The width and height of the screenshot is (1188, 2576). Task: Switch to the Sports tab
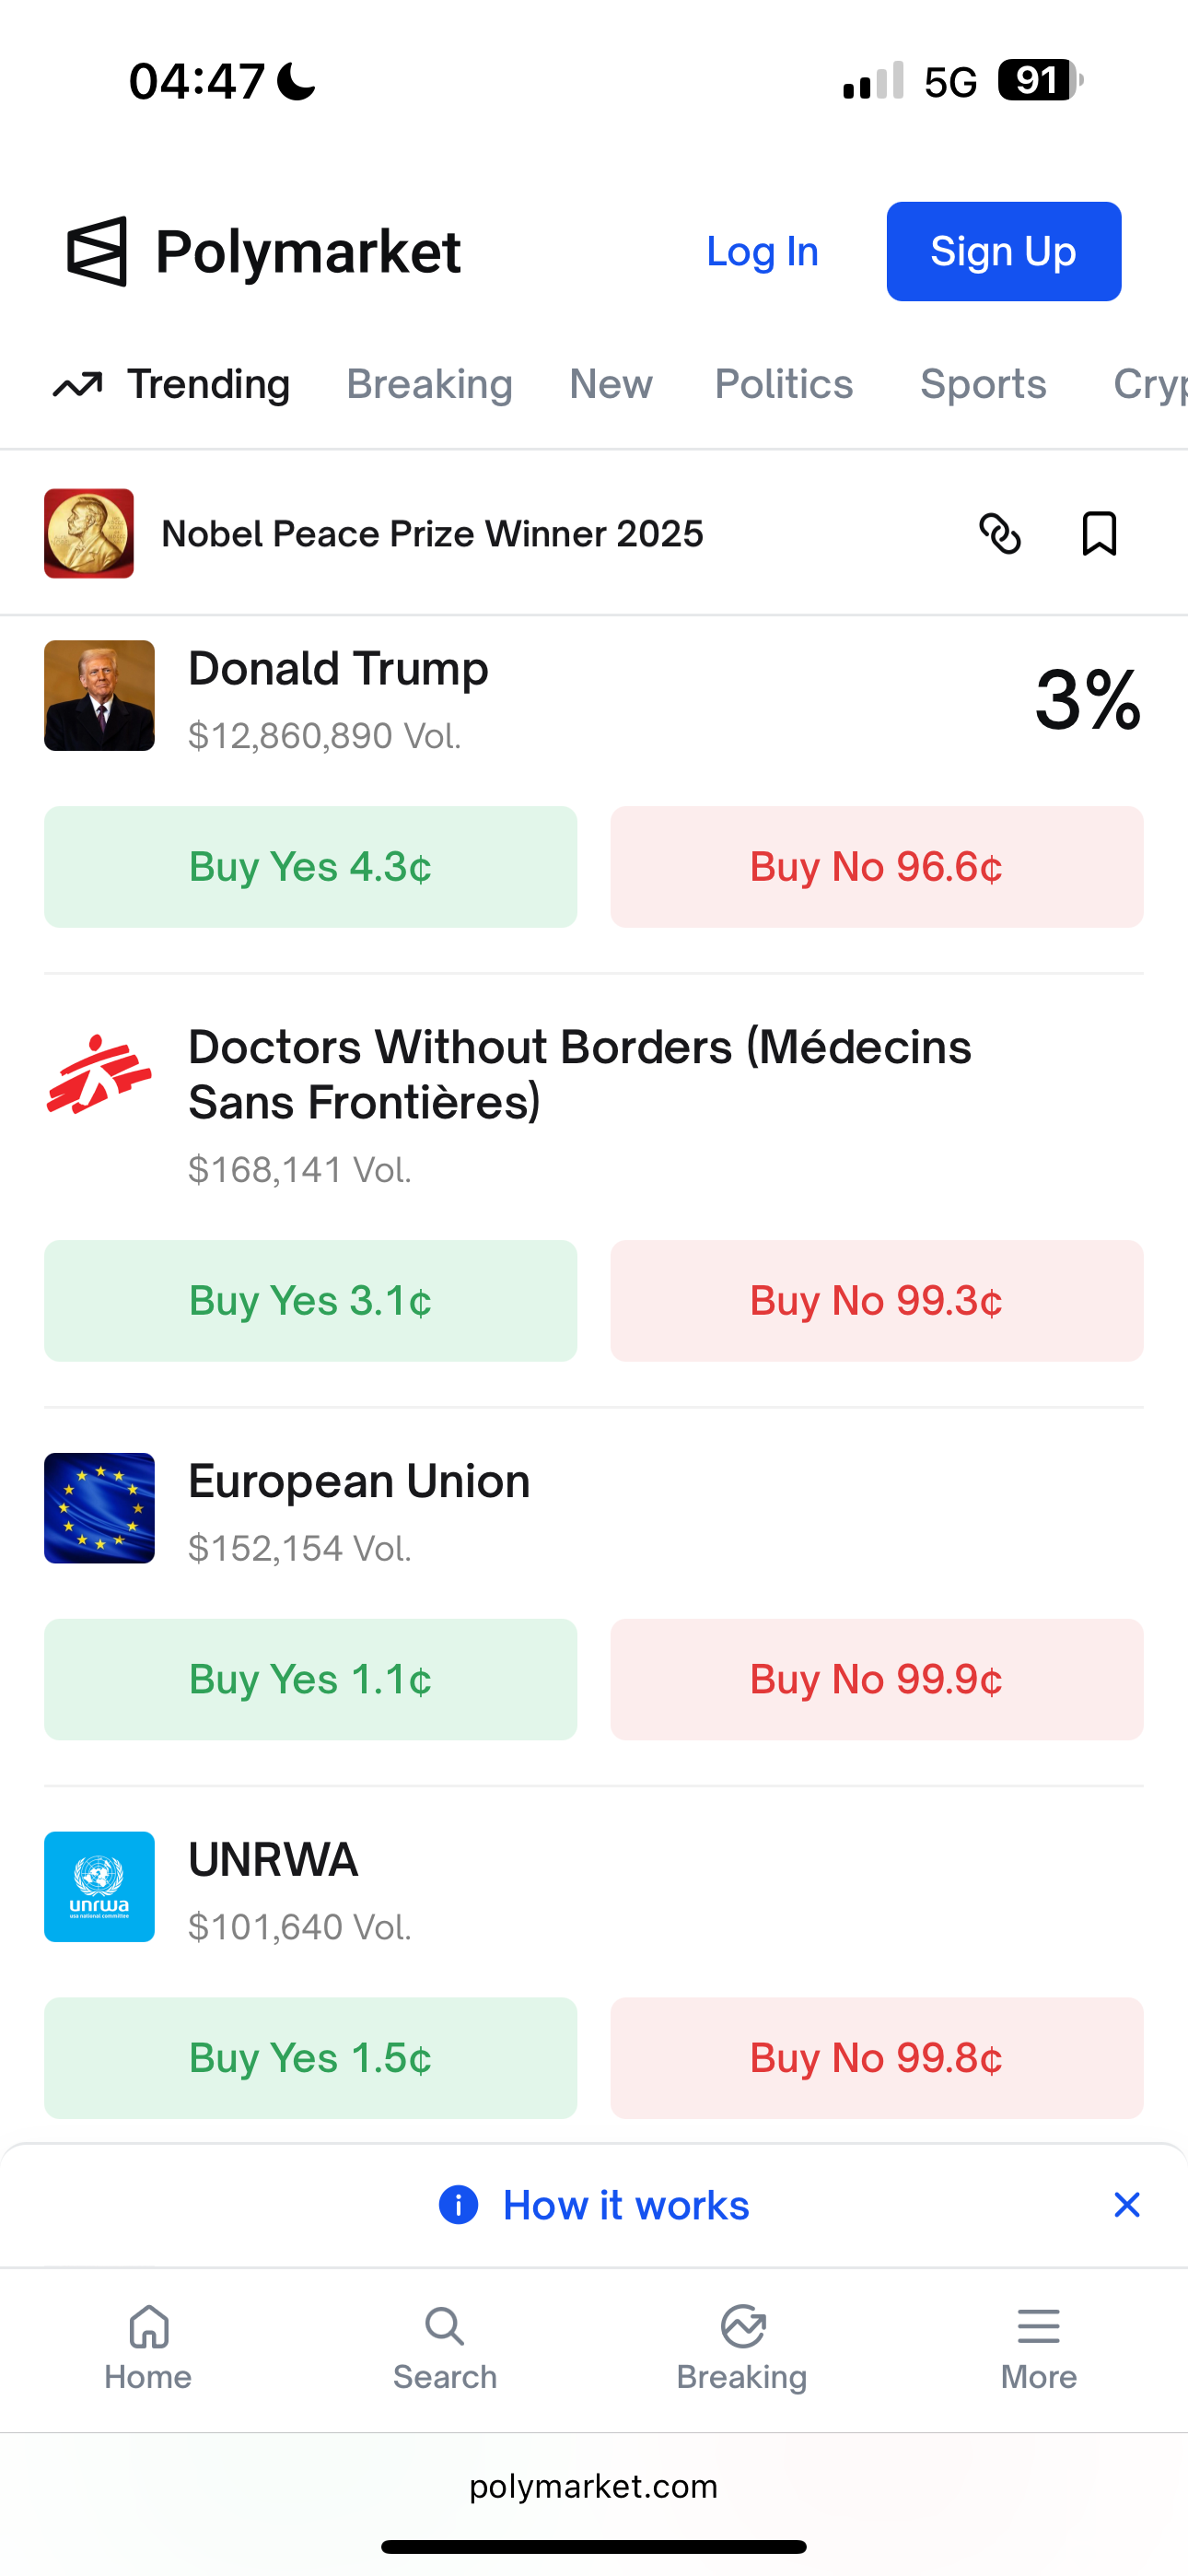[x=982, y=384]
